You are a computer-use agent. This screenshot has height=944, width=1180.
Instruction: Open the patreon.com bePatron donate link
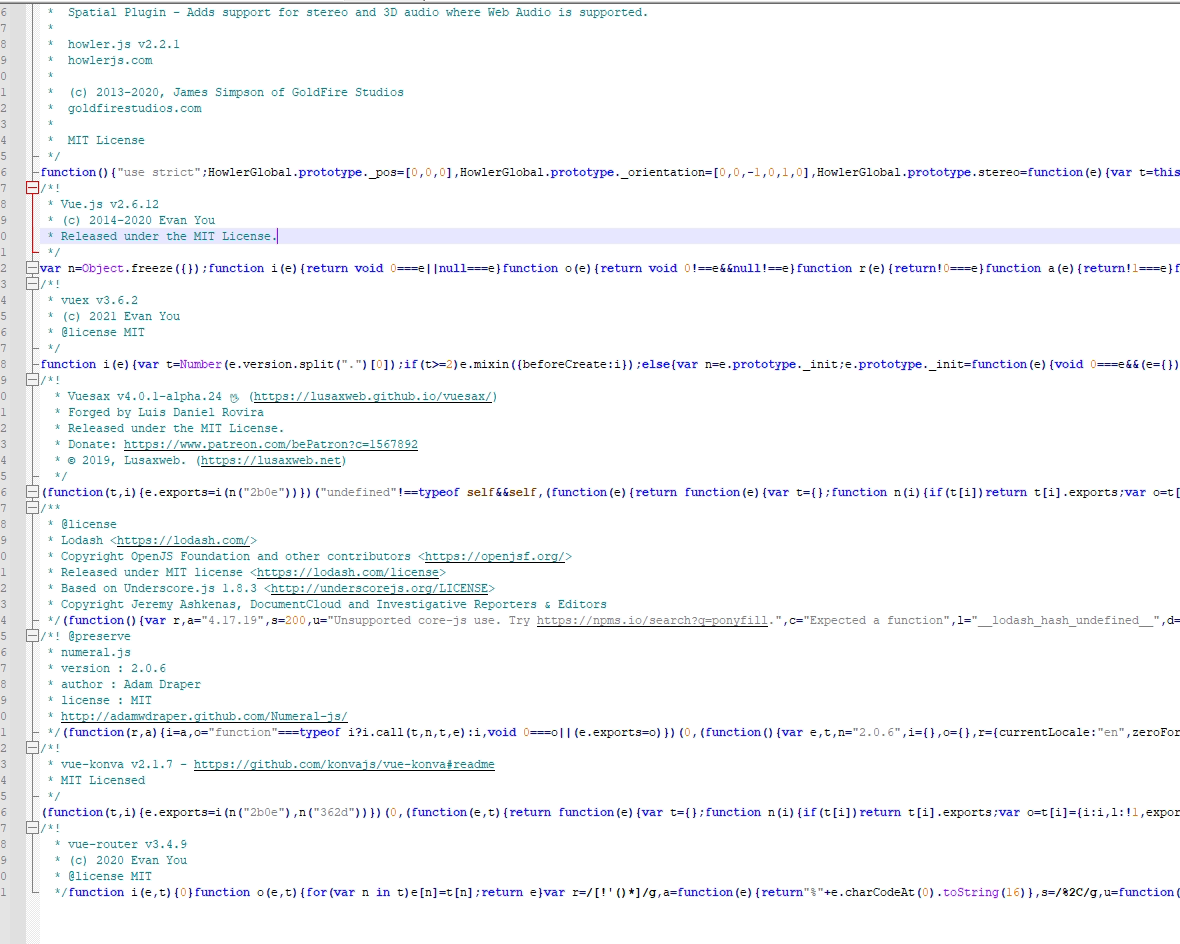[271, 444]
